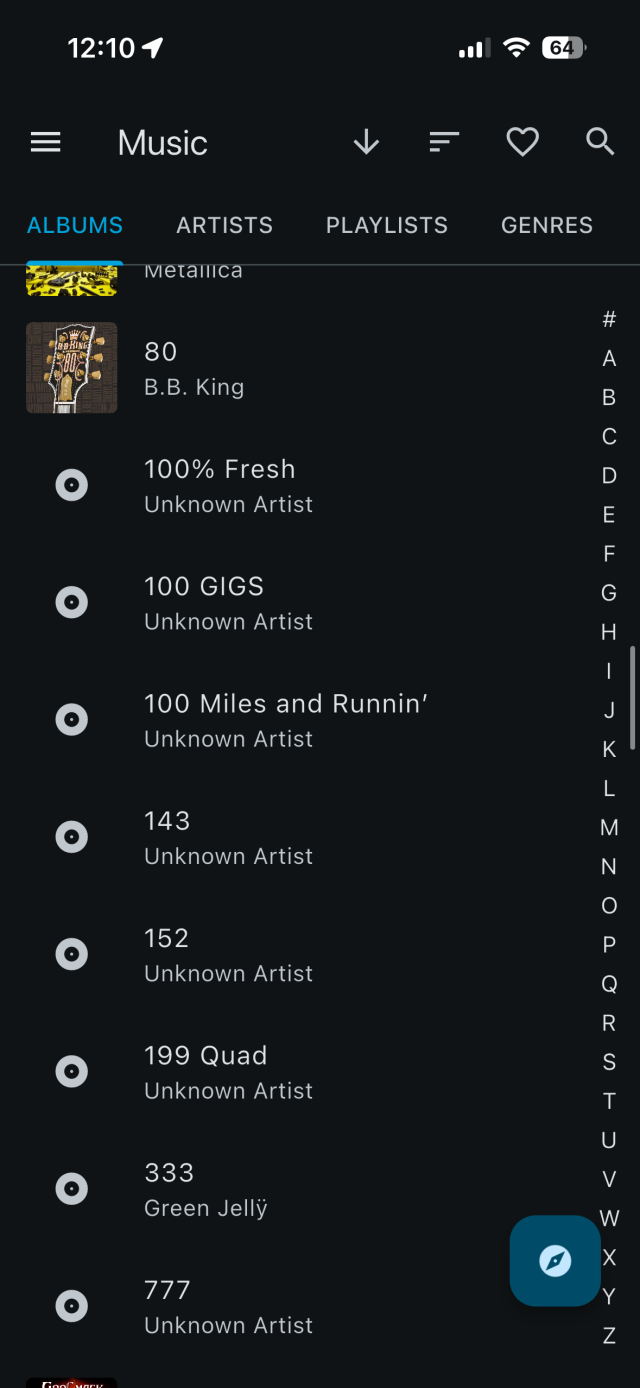640x1388 pixels.
Task: Switch to the Artists tab
Action: (224, 226)
